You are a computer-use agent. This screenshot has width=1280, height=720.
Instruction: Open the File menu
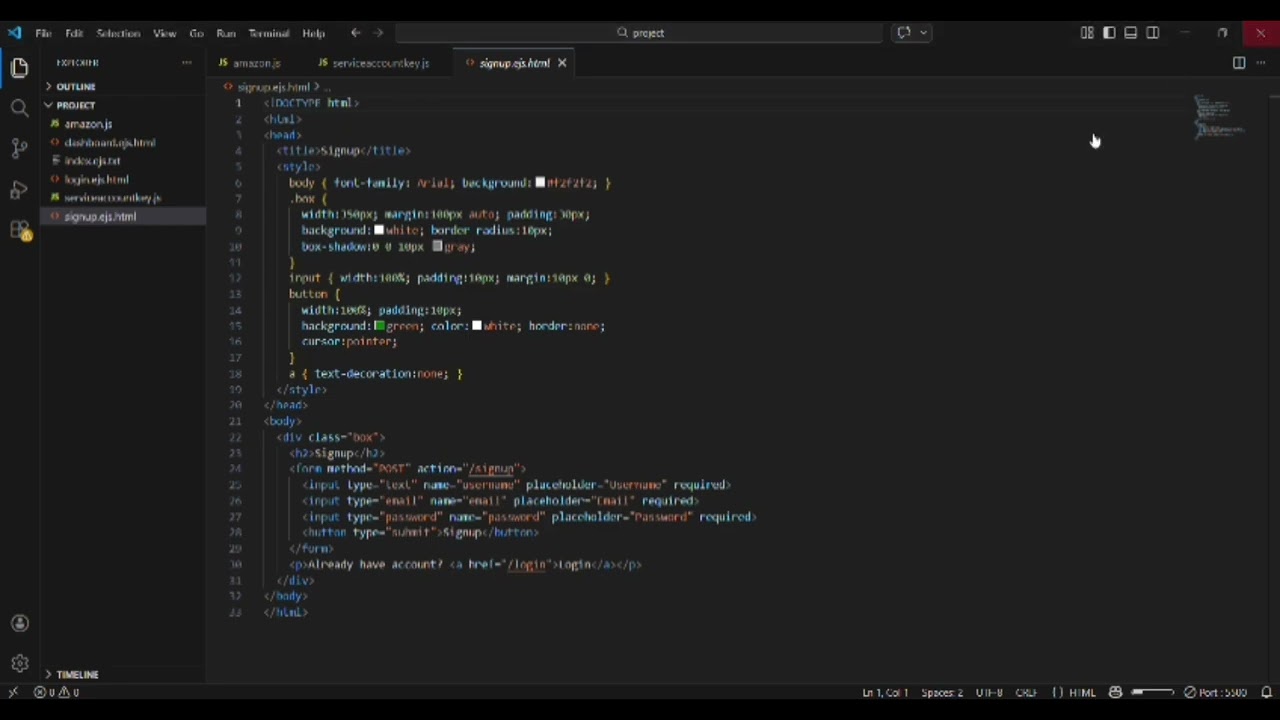[x=44, y=33]
